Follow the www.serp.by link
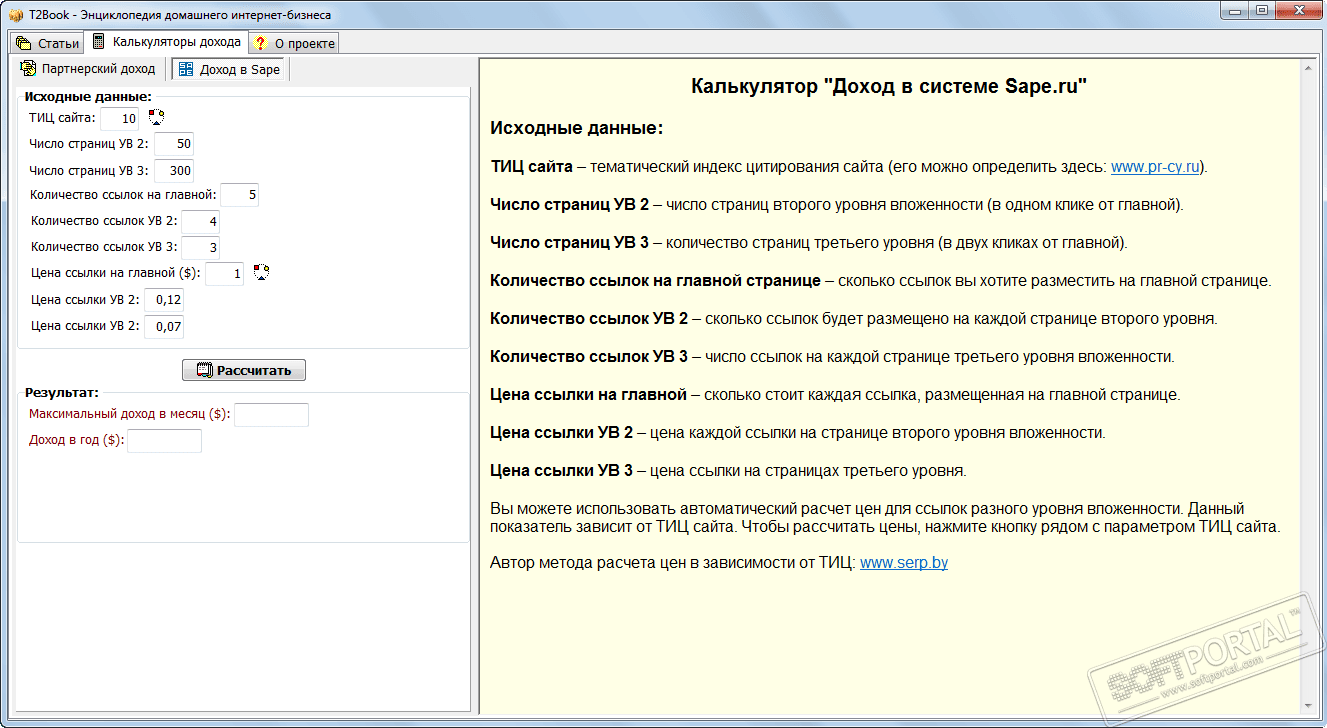Screen dimensions: 1327x728 [x=904, y=563]
